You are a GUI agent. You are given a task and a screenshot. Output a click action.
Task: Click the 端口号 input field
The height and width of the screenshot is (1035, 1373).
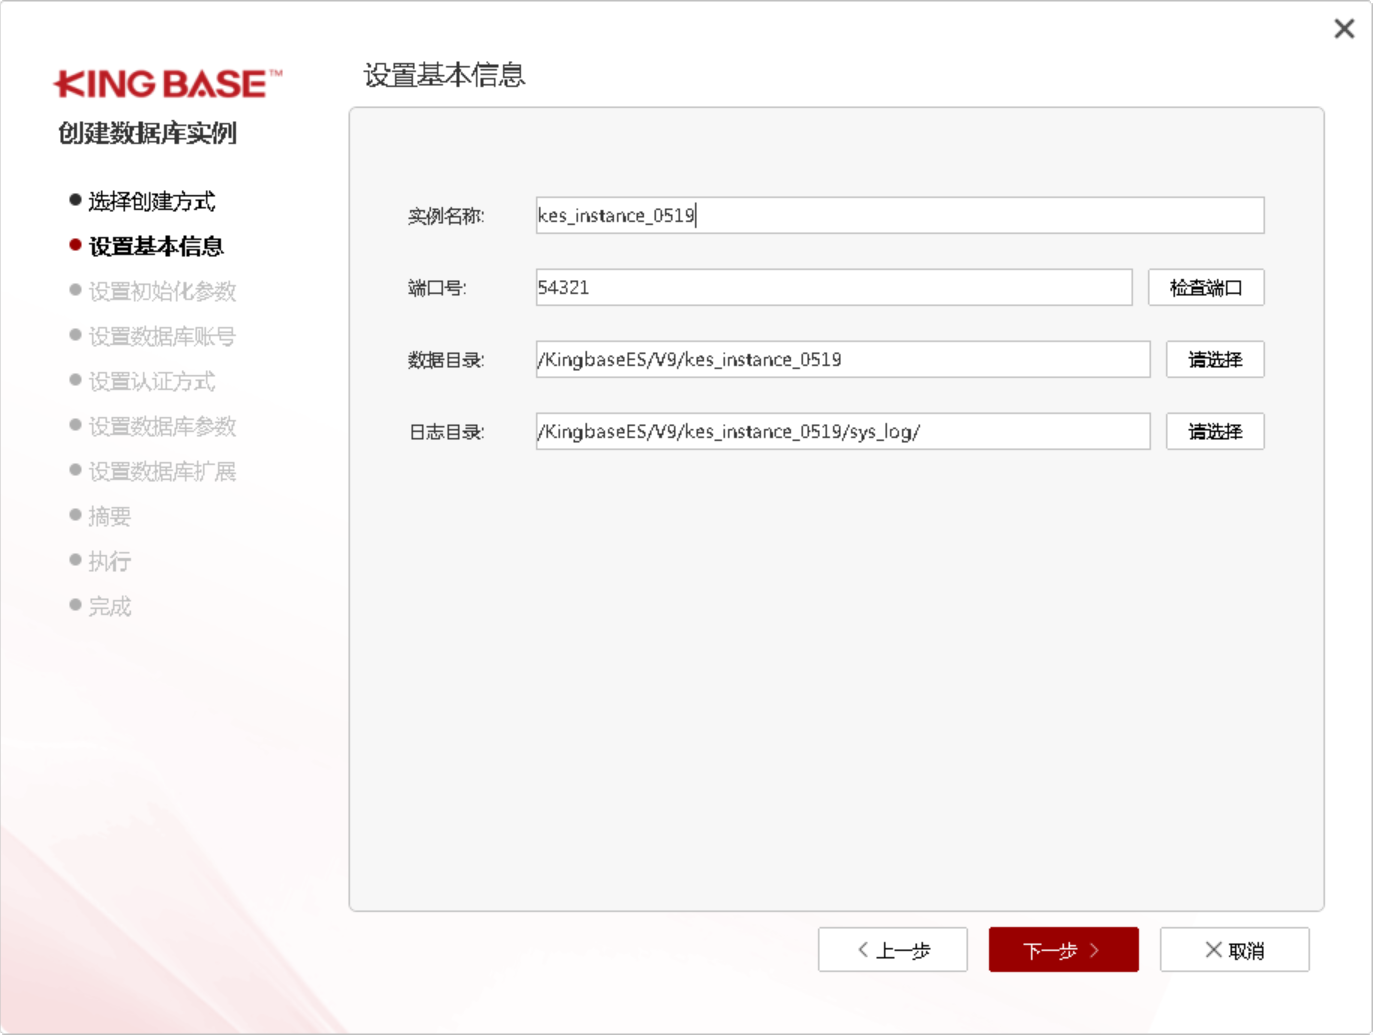(834, 287)
